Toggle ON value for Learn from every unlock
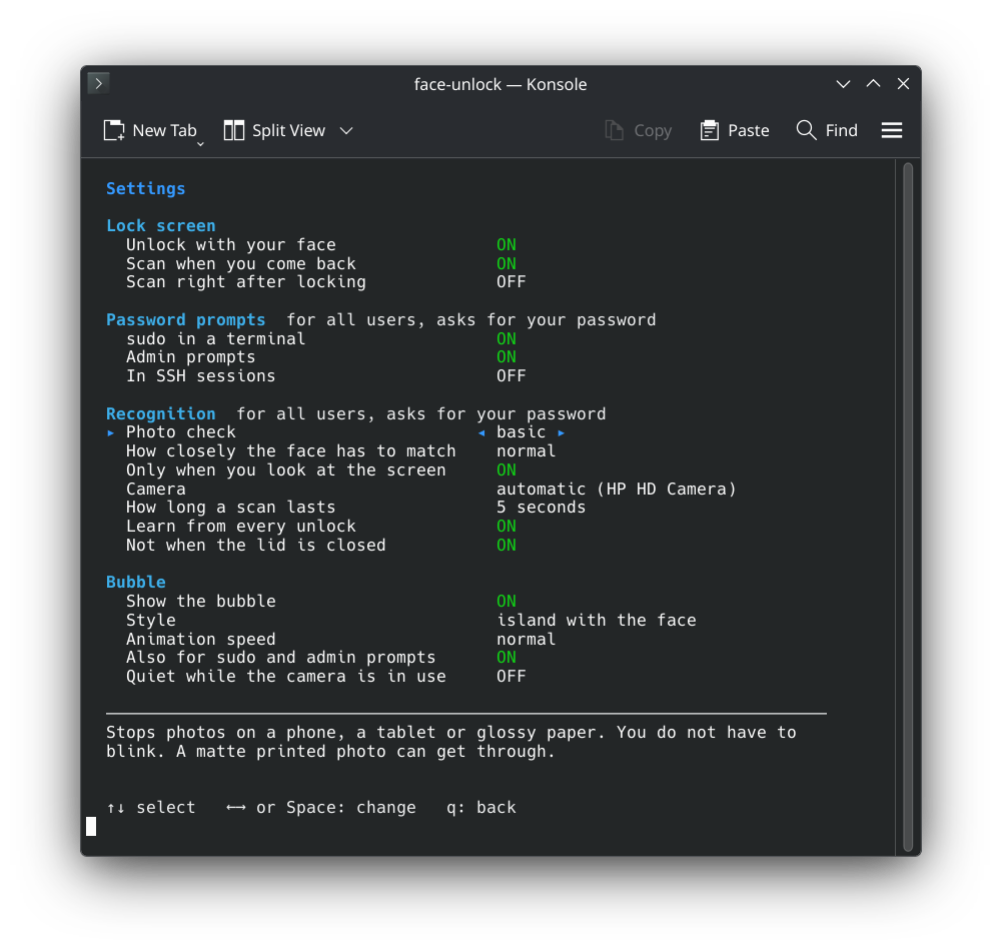This screenshot has height=952, width=1002. click(x=506, y=526)
